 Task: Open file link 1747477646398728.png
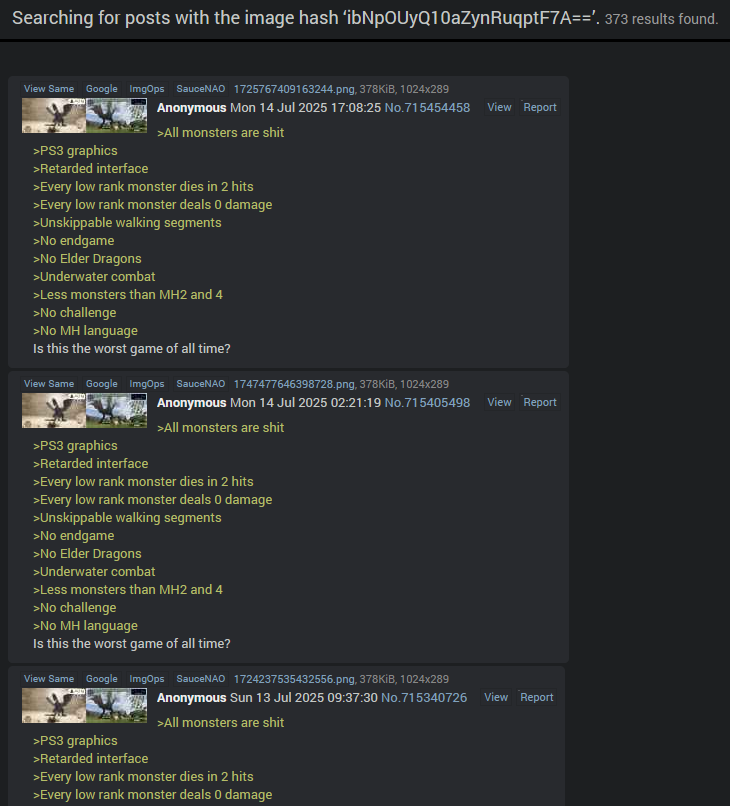coord(294,384)
